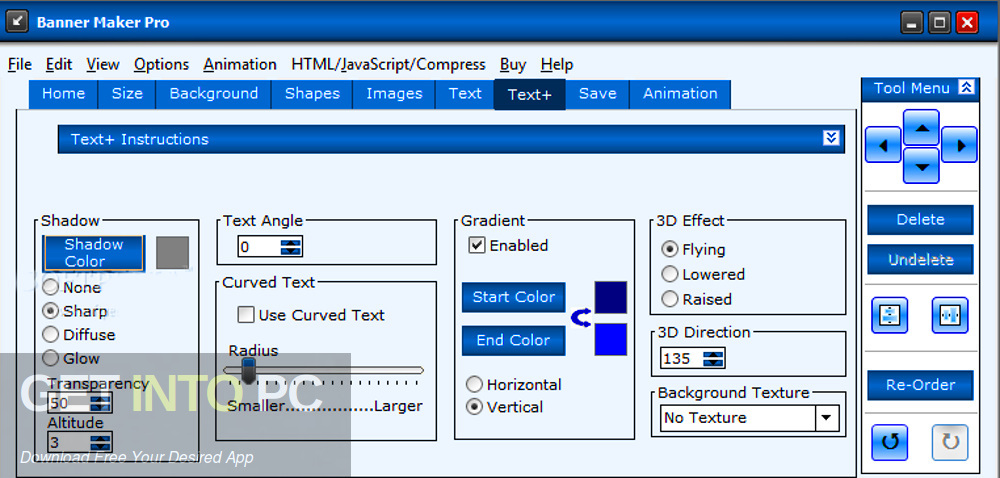
Task: Click the move-up arrow in Tool Menu
Action: click(x=921, y=127)
